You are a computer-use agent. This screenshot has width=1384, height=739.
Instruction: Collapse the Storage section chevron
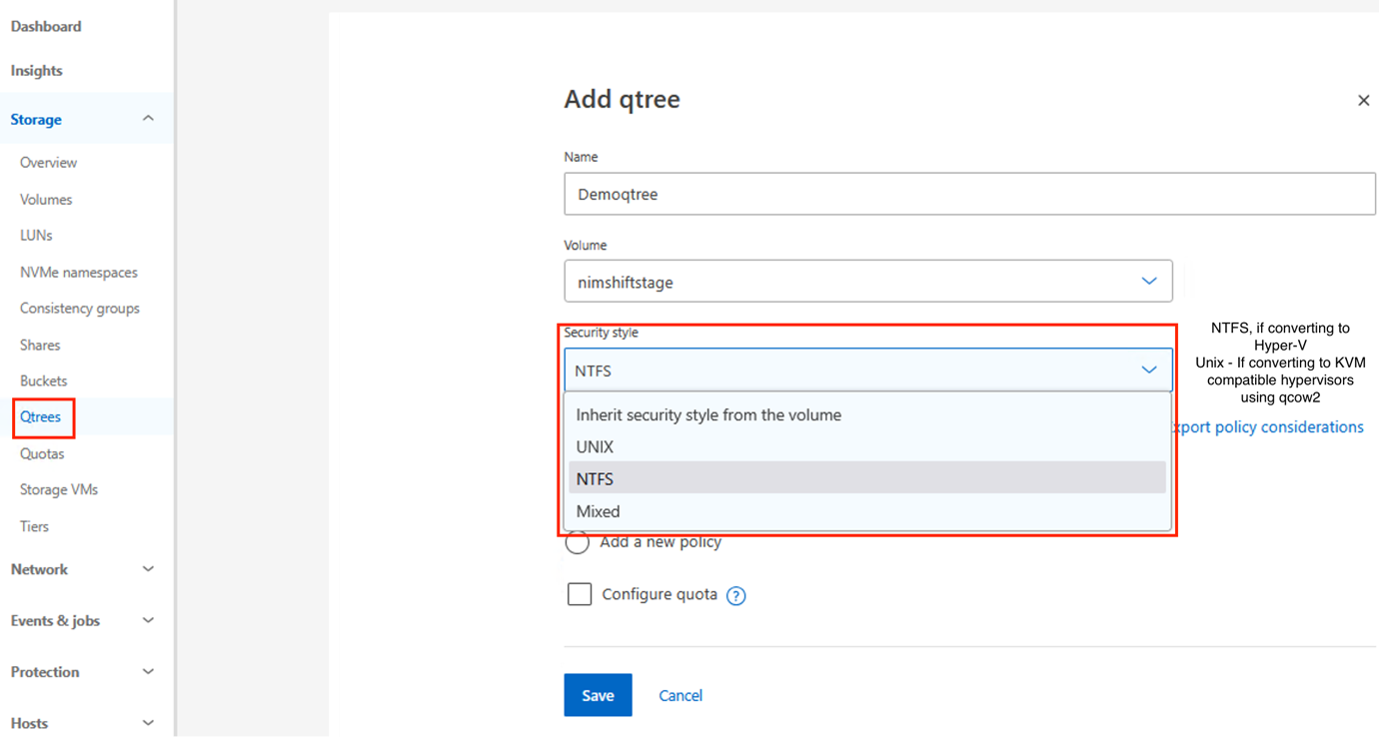point(148,119)
